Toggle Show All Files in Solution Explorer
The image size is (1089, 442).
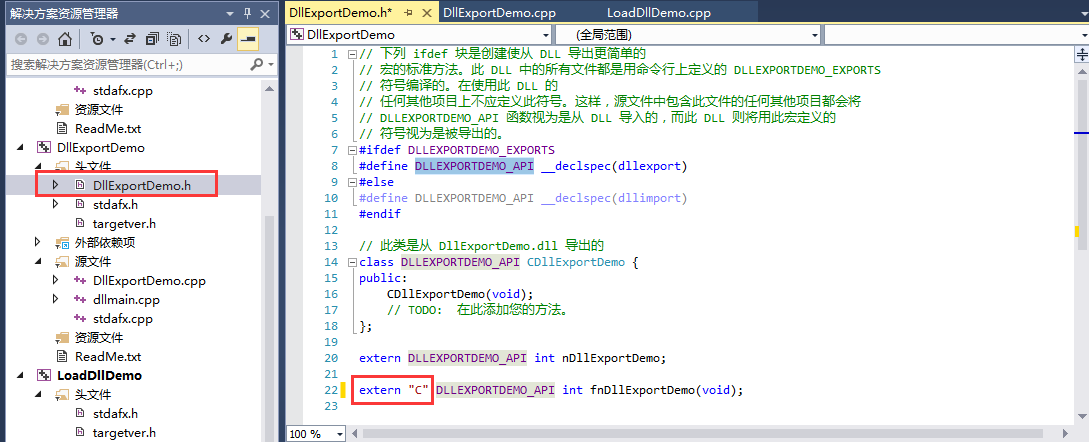pos(176,39)
